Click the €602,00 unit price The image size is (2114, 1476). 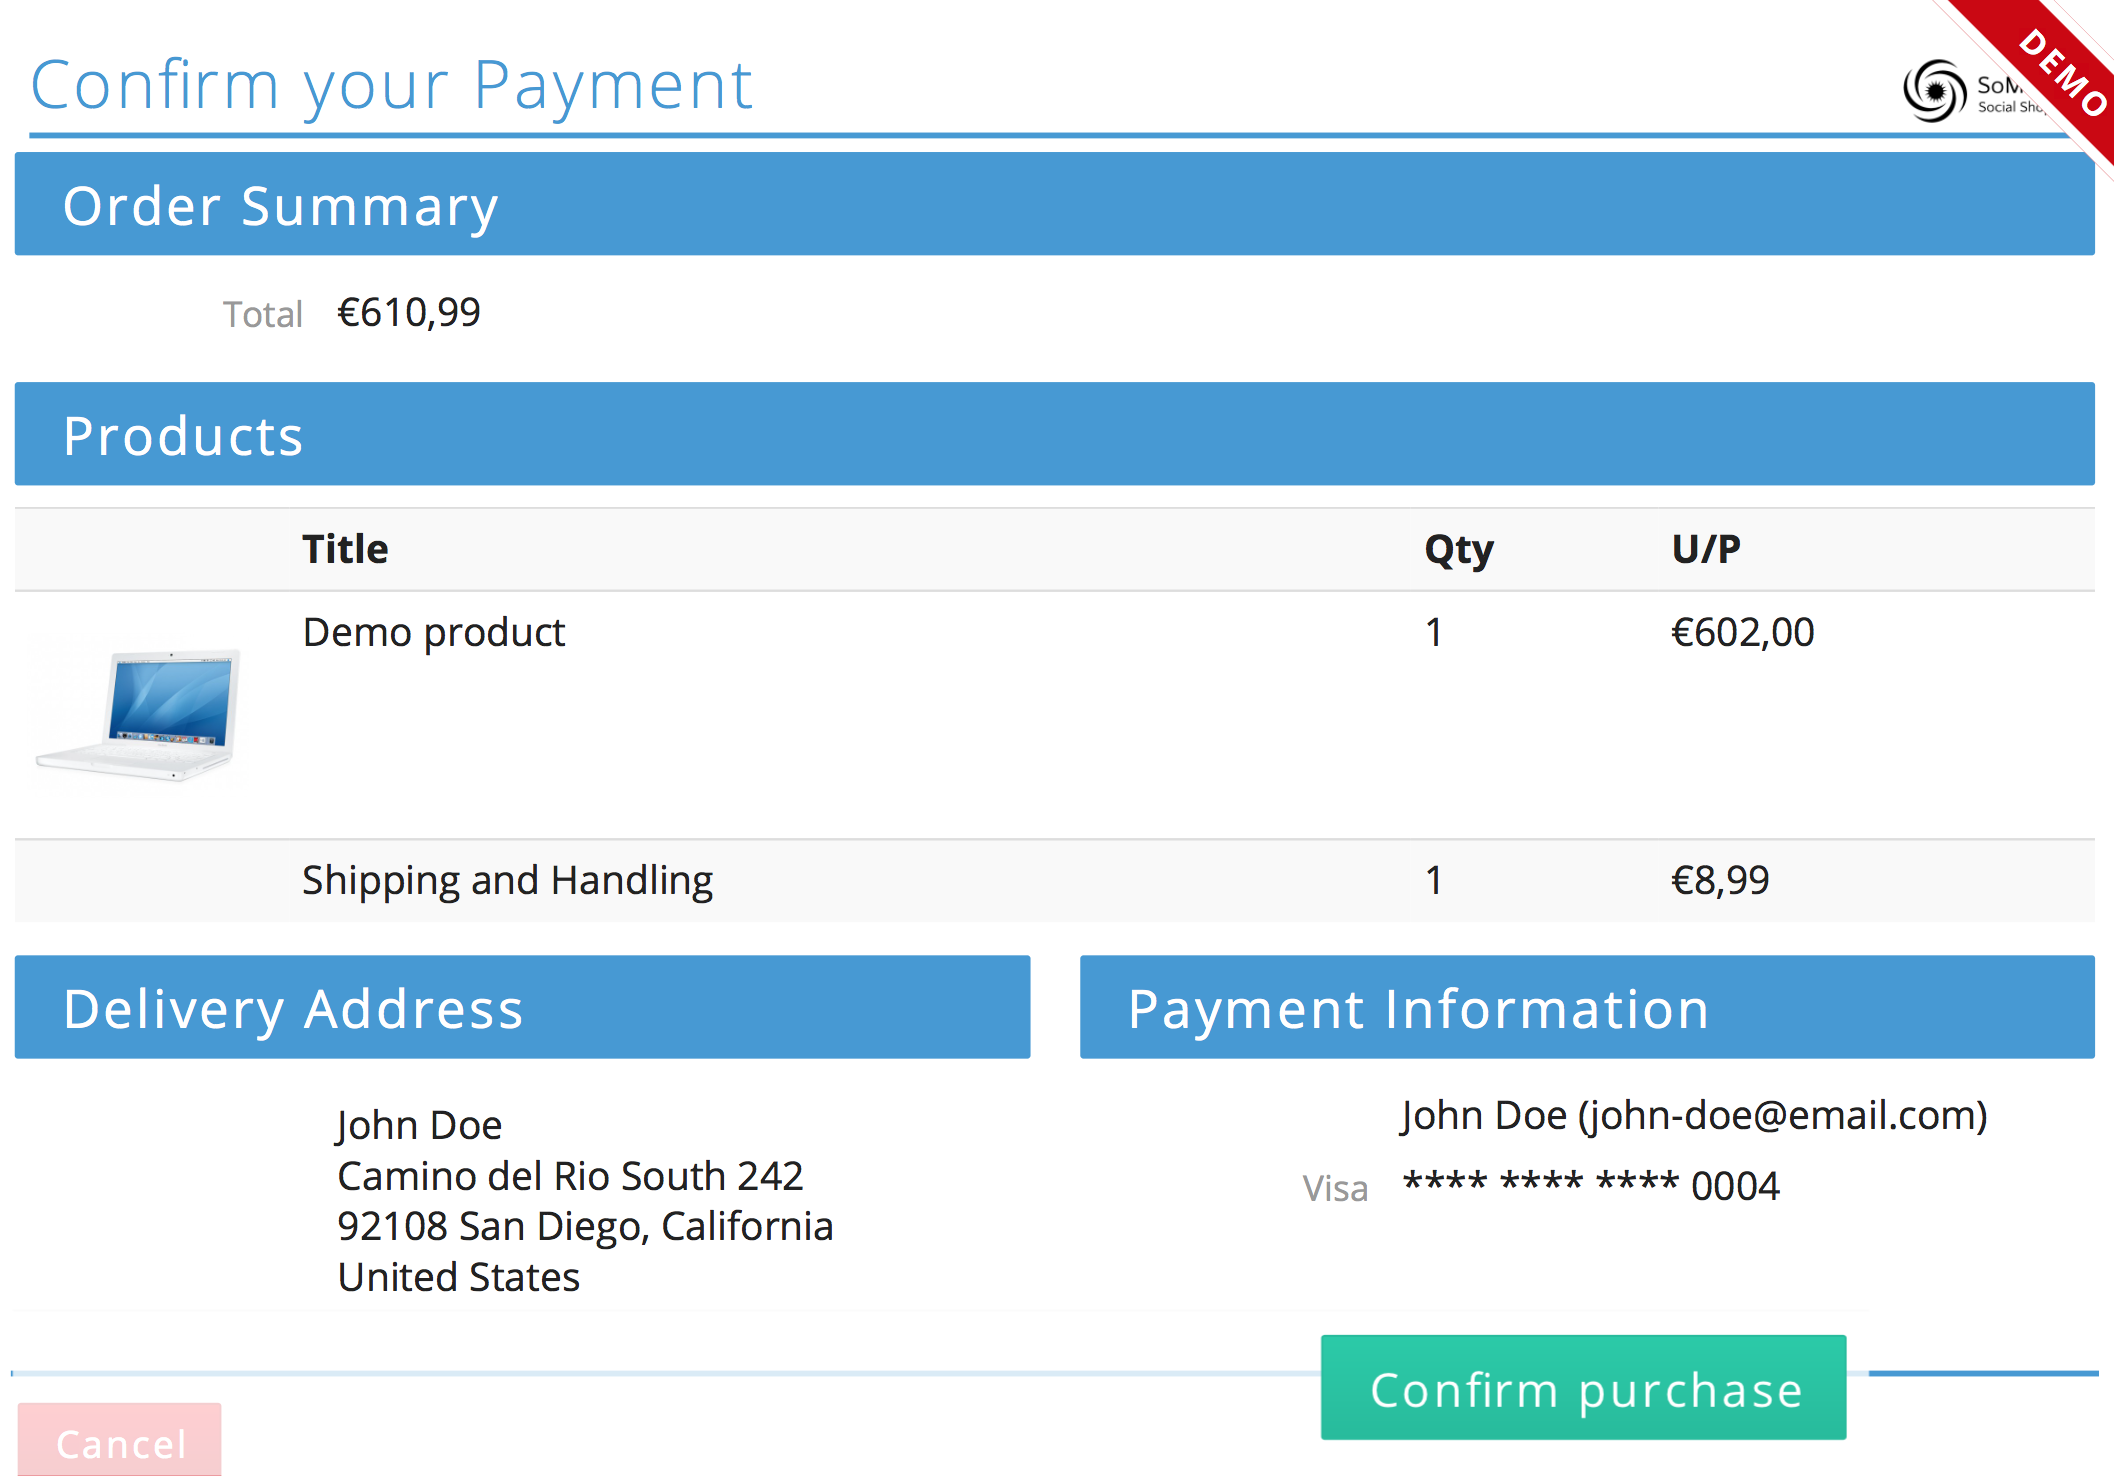(x=1742, y=632)
